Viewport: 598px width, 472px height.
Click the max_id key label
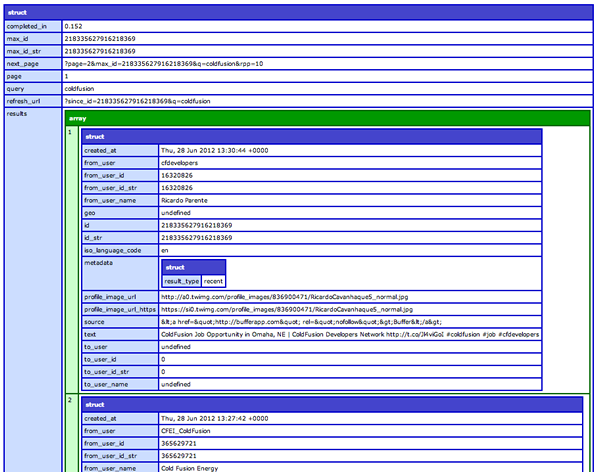17,39
